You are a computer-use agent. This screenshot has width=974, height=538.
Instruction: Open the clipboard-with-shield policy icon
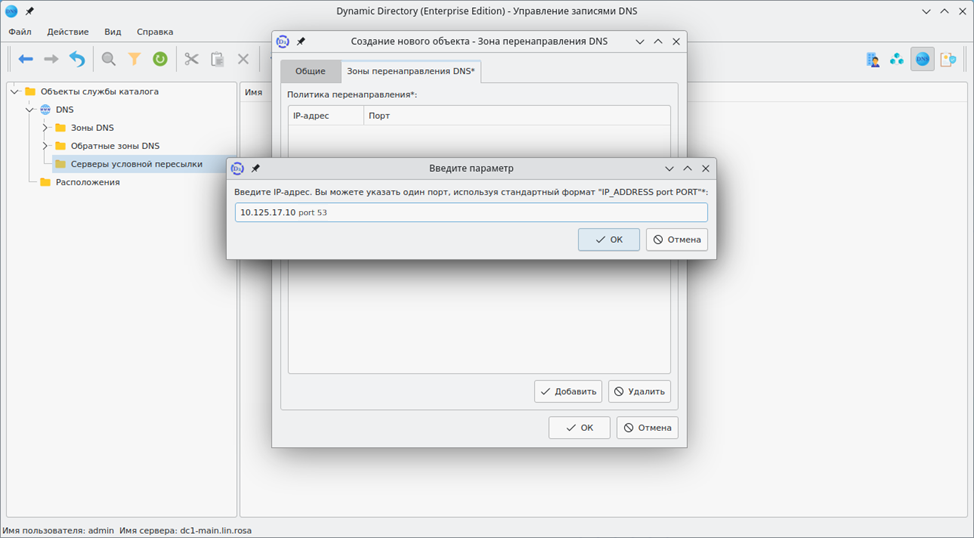pyautogui.click(x=948, y=59)
